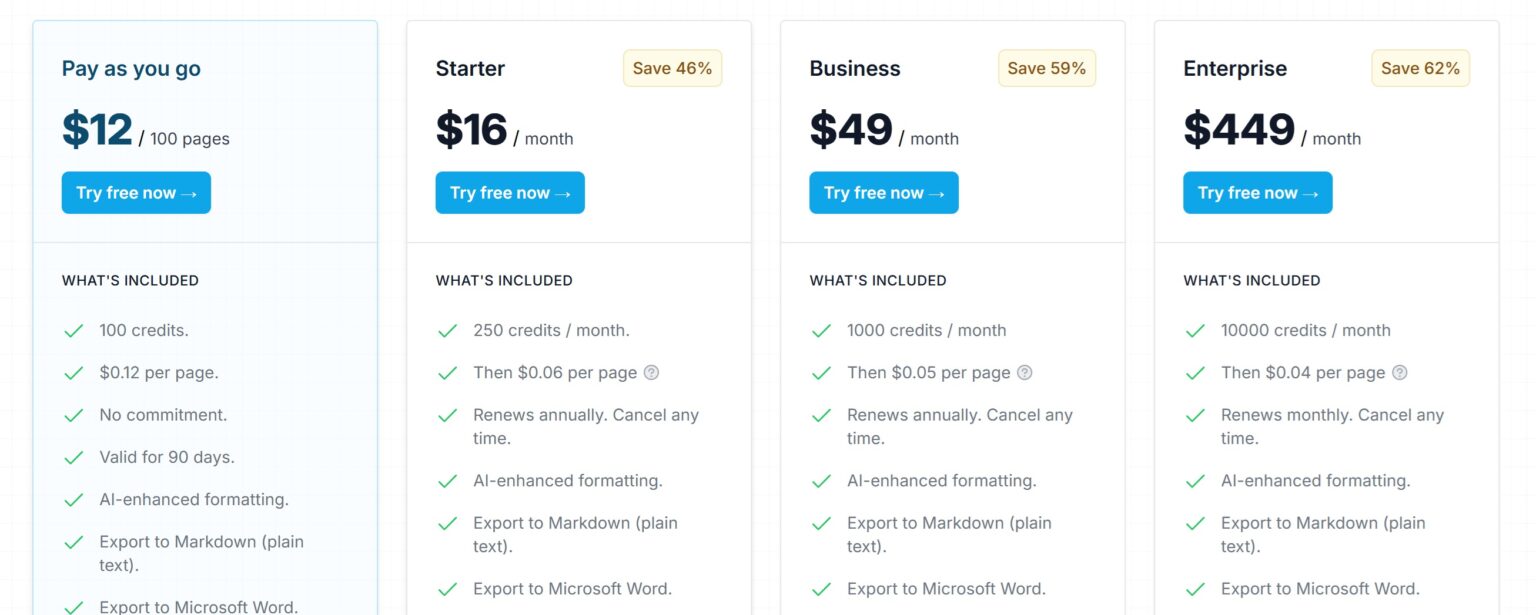Click the checkmark beside Starter's "AI-enhanced formatting"
1536x615 pixels.
[447, 481]
